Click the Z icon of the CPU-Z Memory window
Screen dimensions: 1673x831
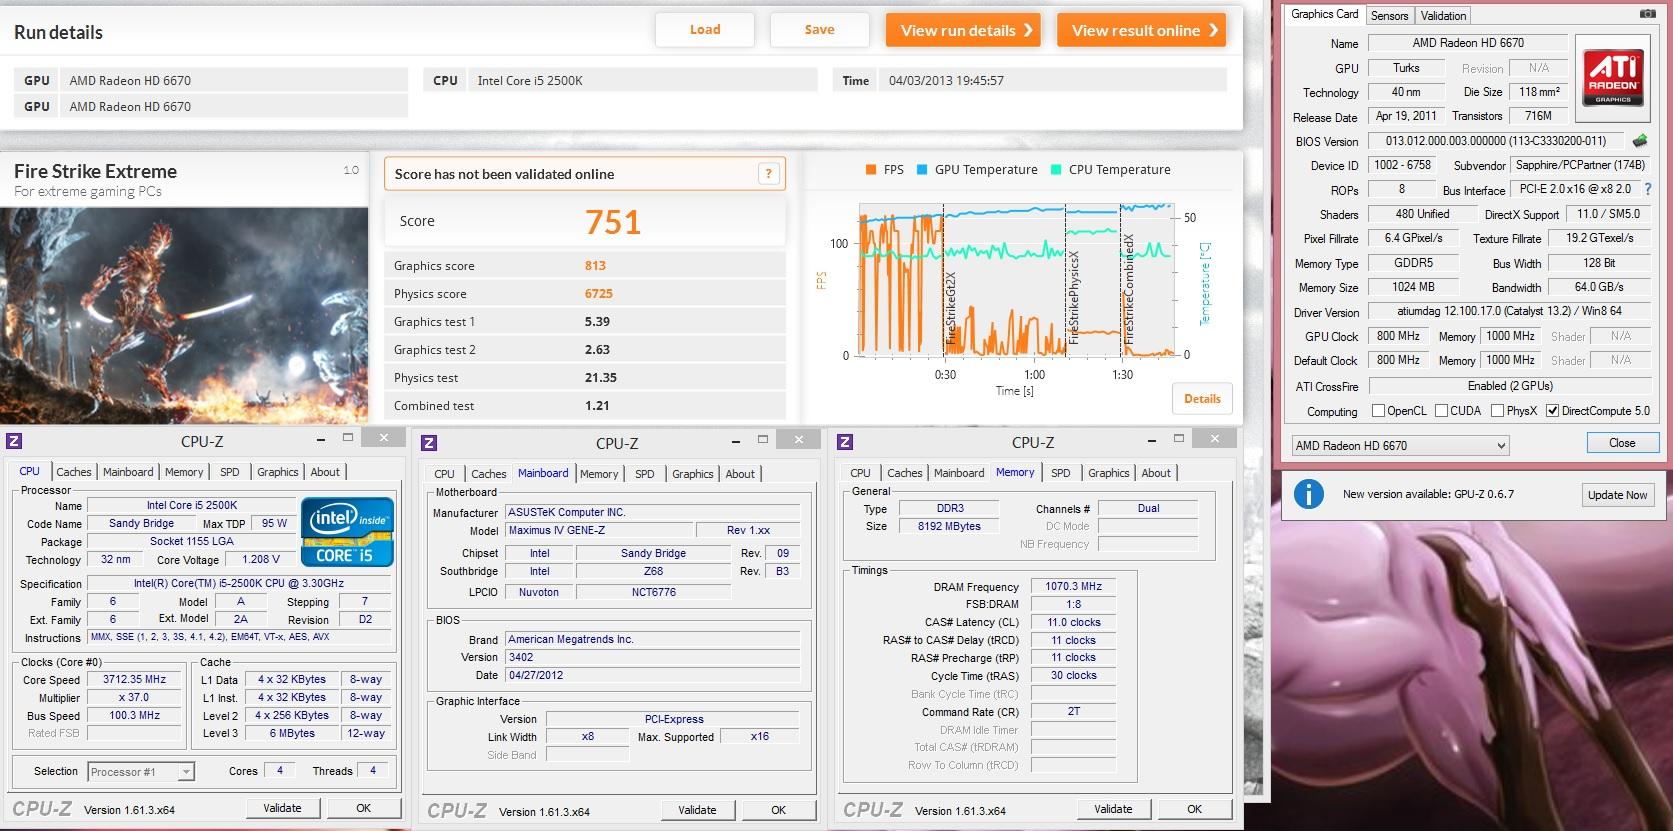point(845,442)
